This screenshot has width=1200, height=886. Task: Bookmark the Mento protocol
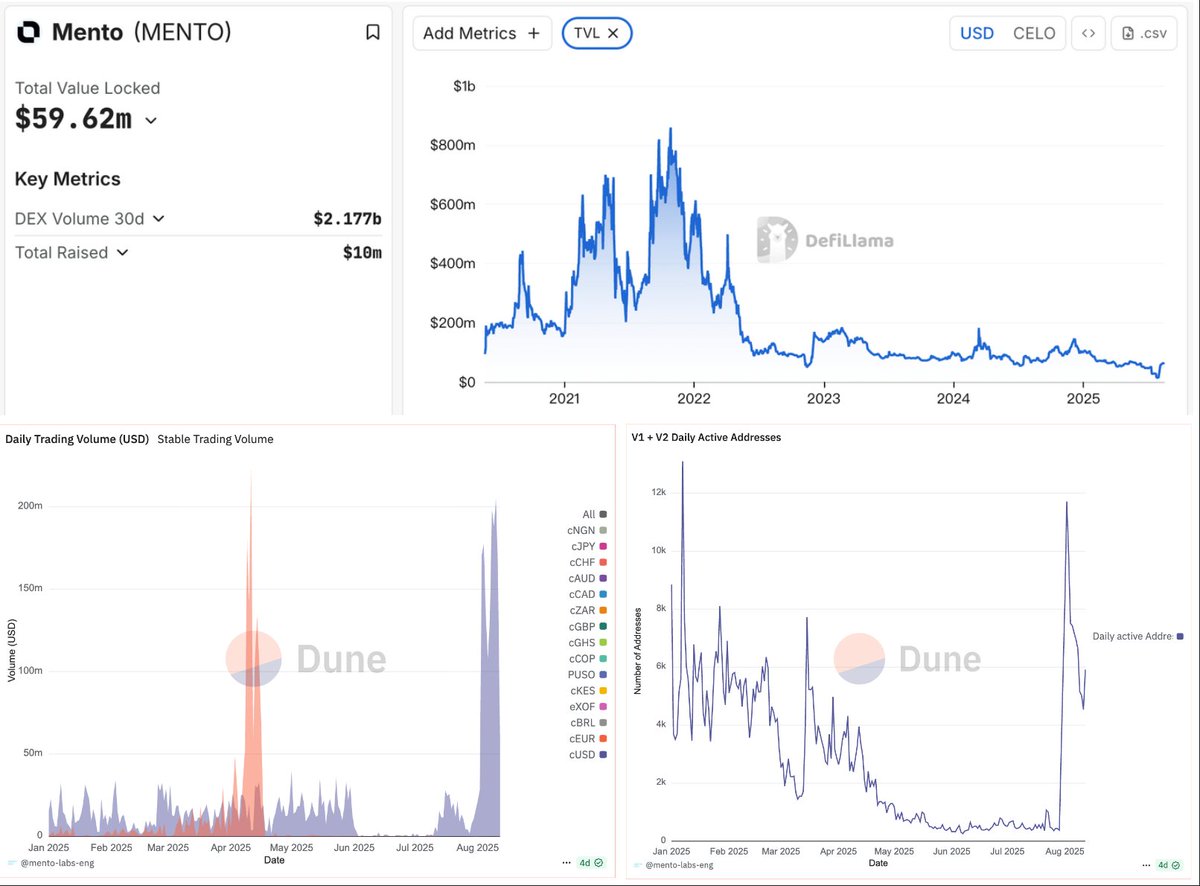click(373, 32)
